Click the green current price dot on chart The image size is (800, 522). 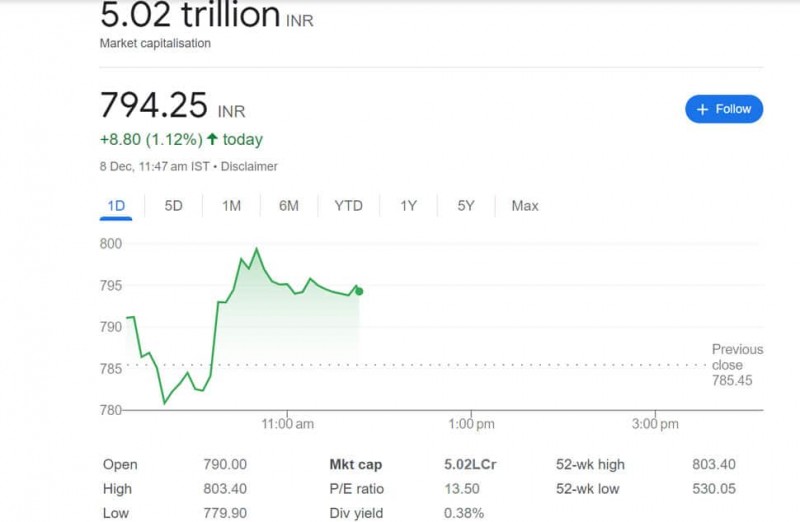pos(359,291)
